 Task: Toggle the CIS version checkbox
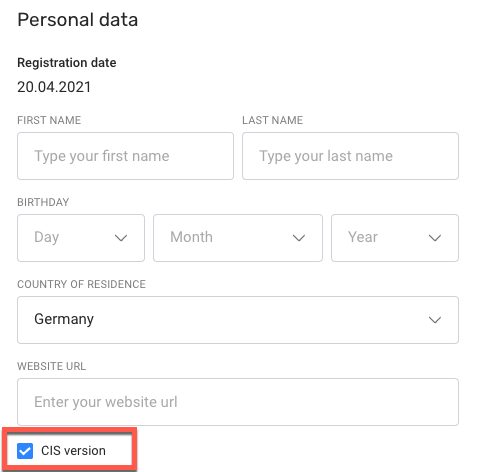pyautogui.click(x=25, y=451)
